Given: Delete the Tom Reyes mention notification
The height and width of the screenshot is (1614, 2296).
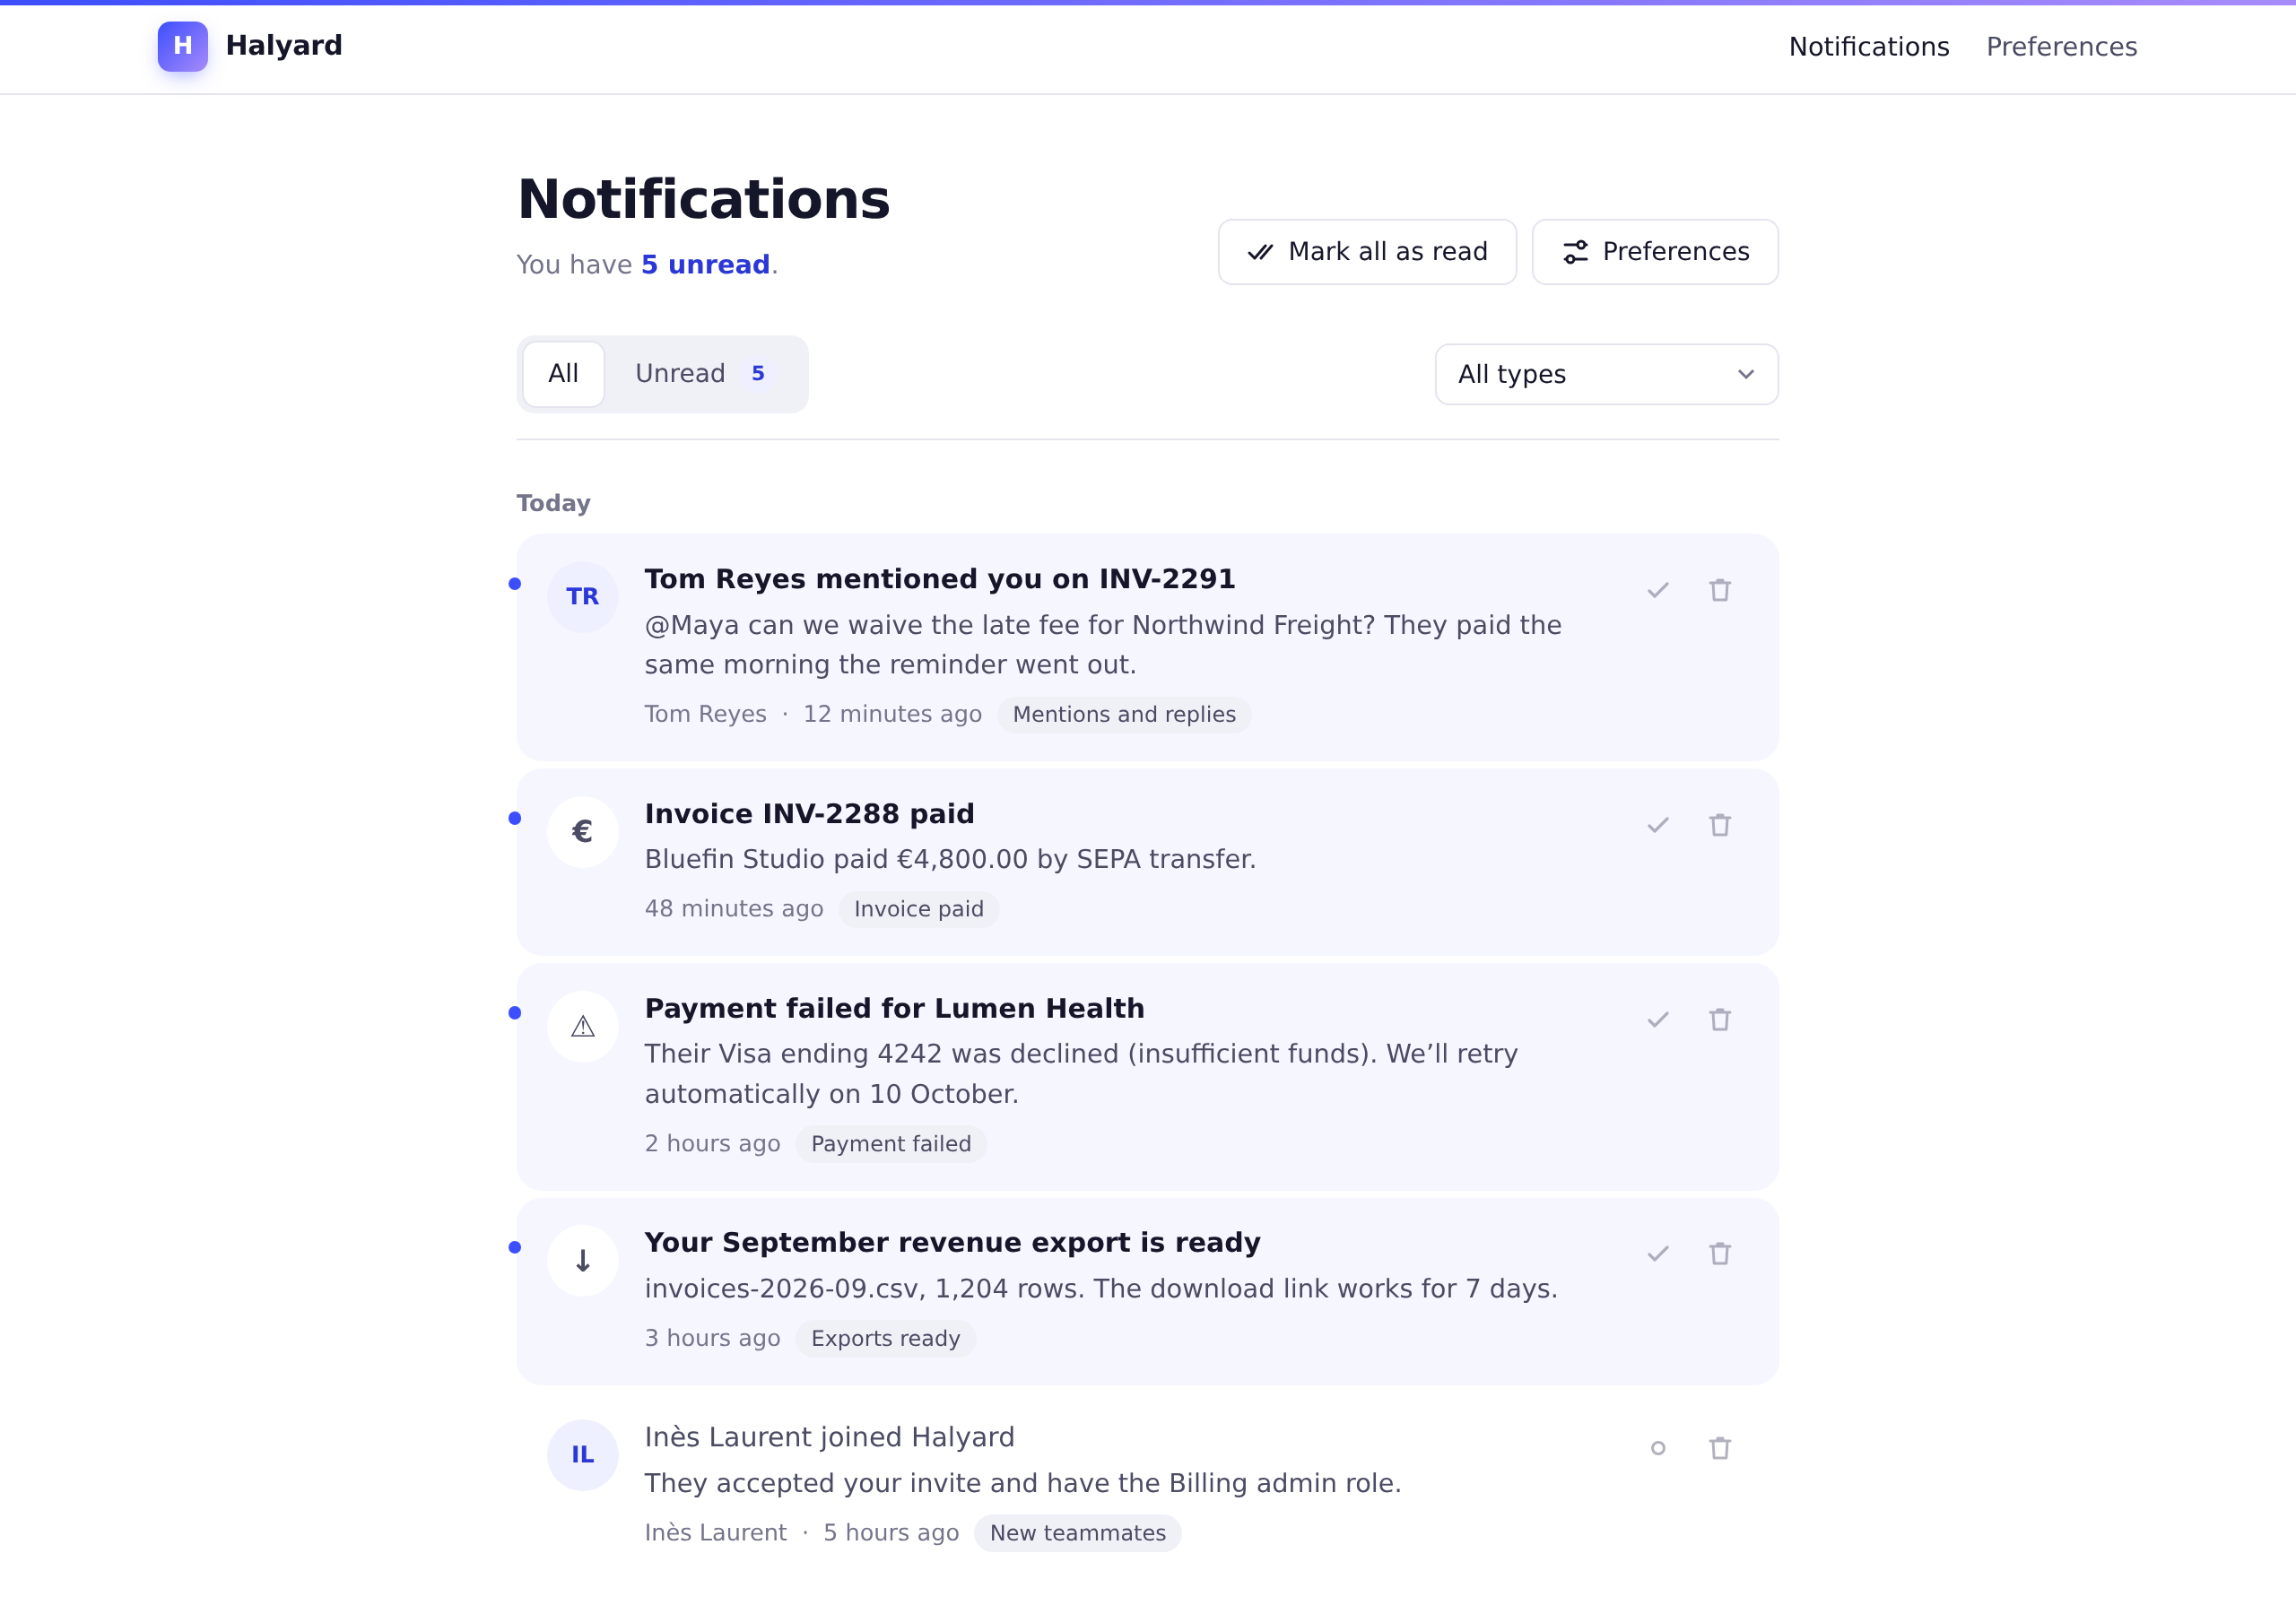Looking at the screenshot, I should 1719,590.
